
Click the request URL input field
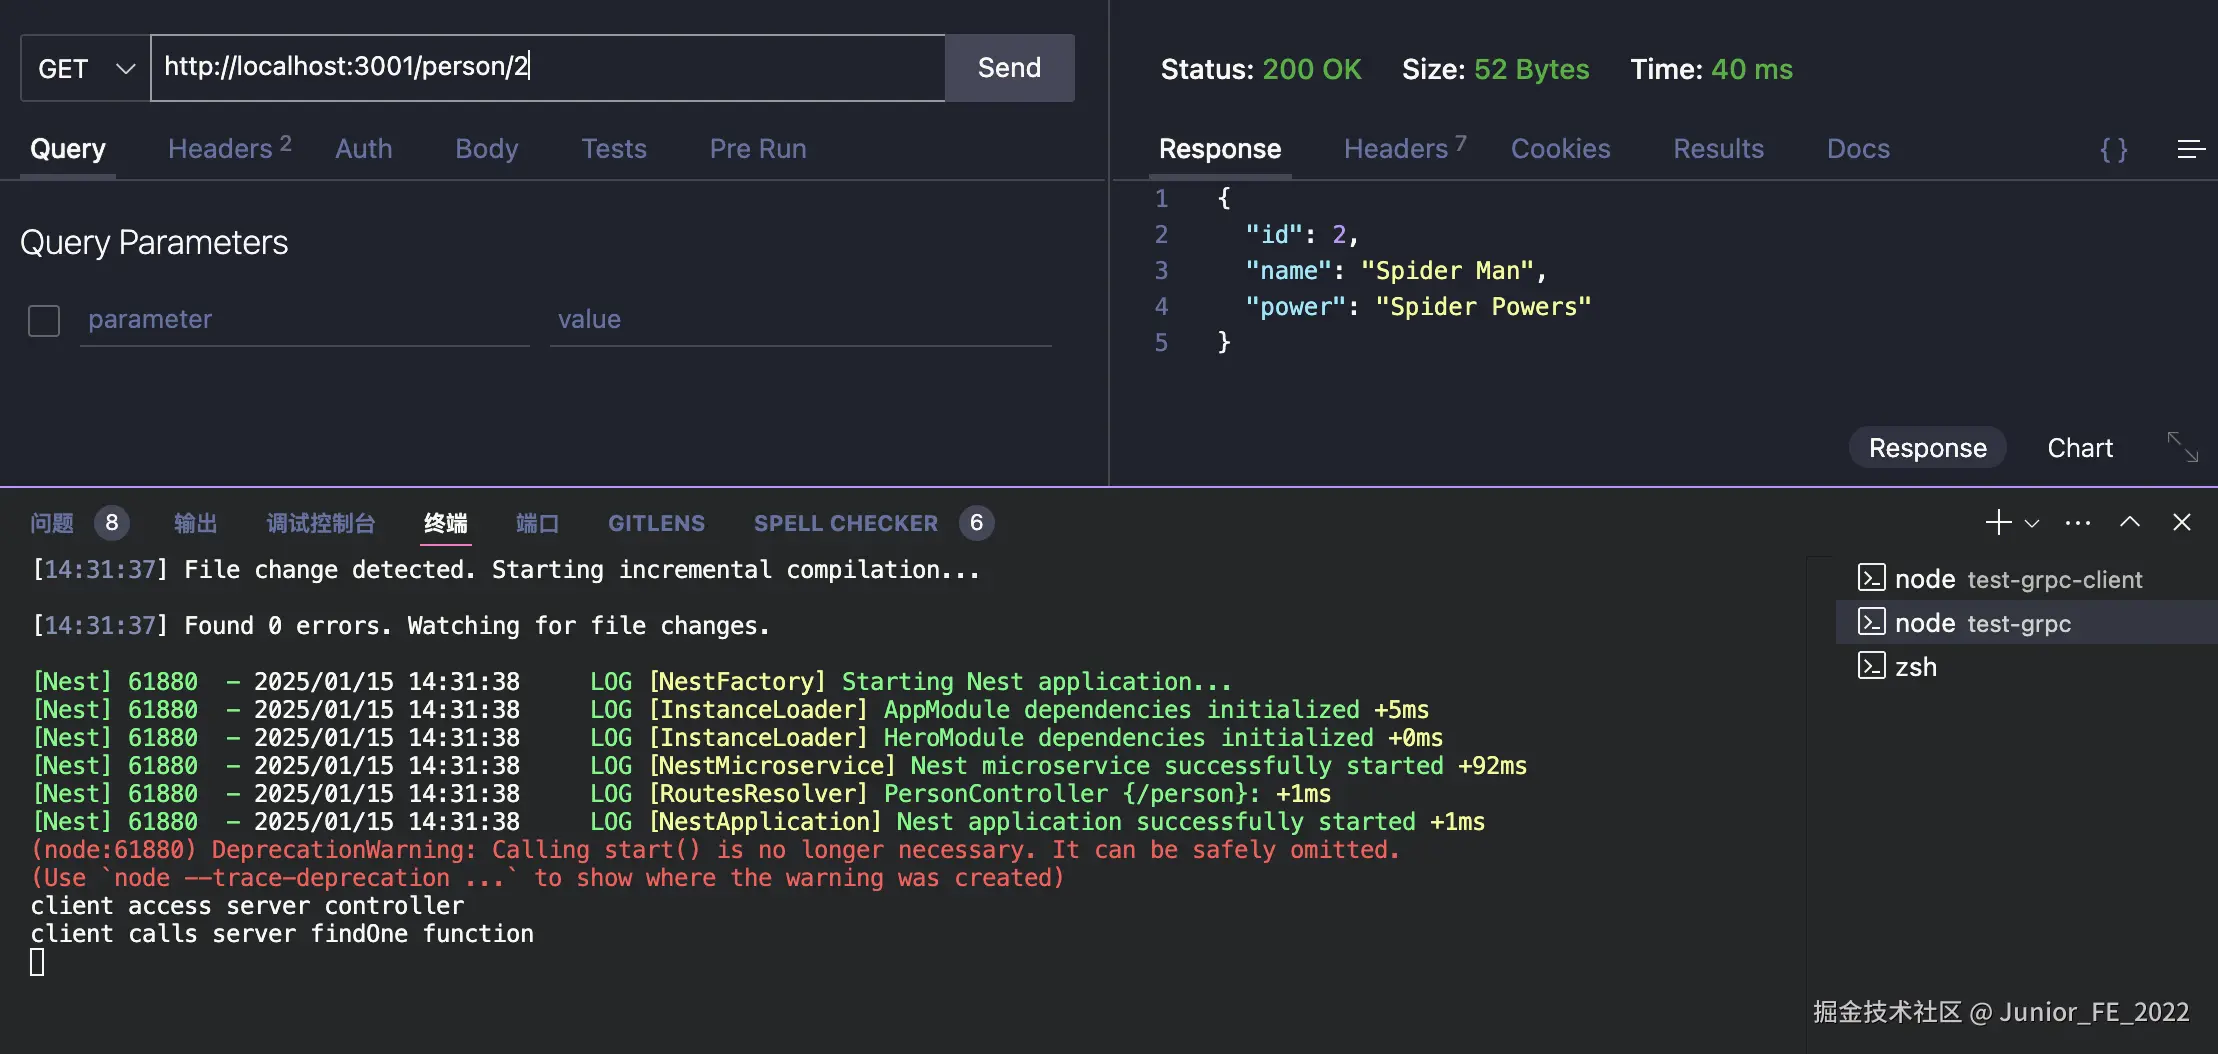point(547,67)
